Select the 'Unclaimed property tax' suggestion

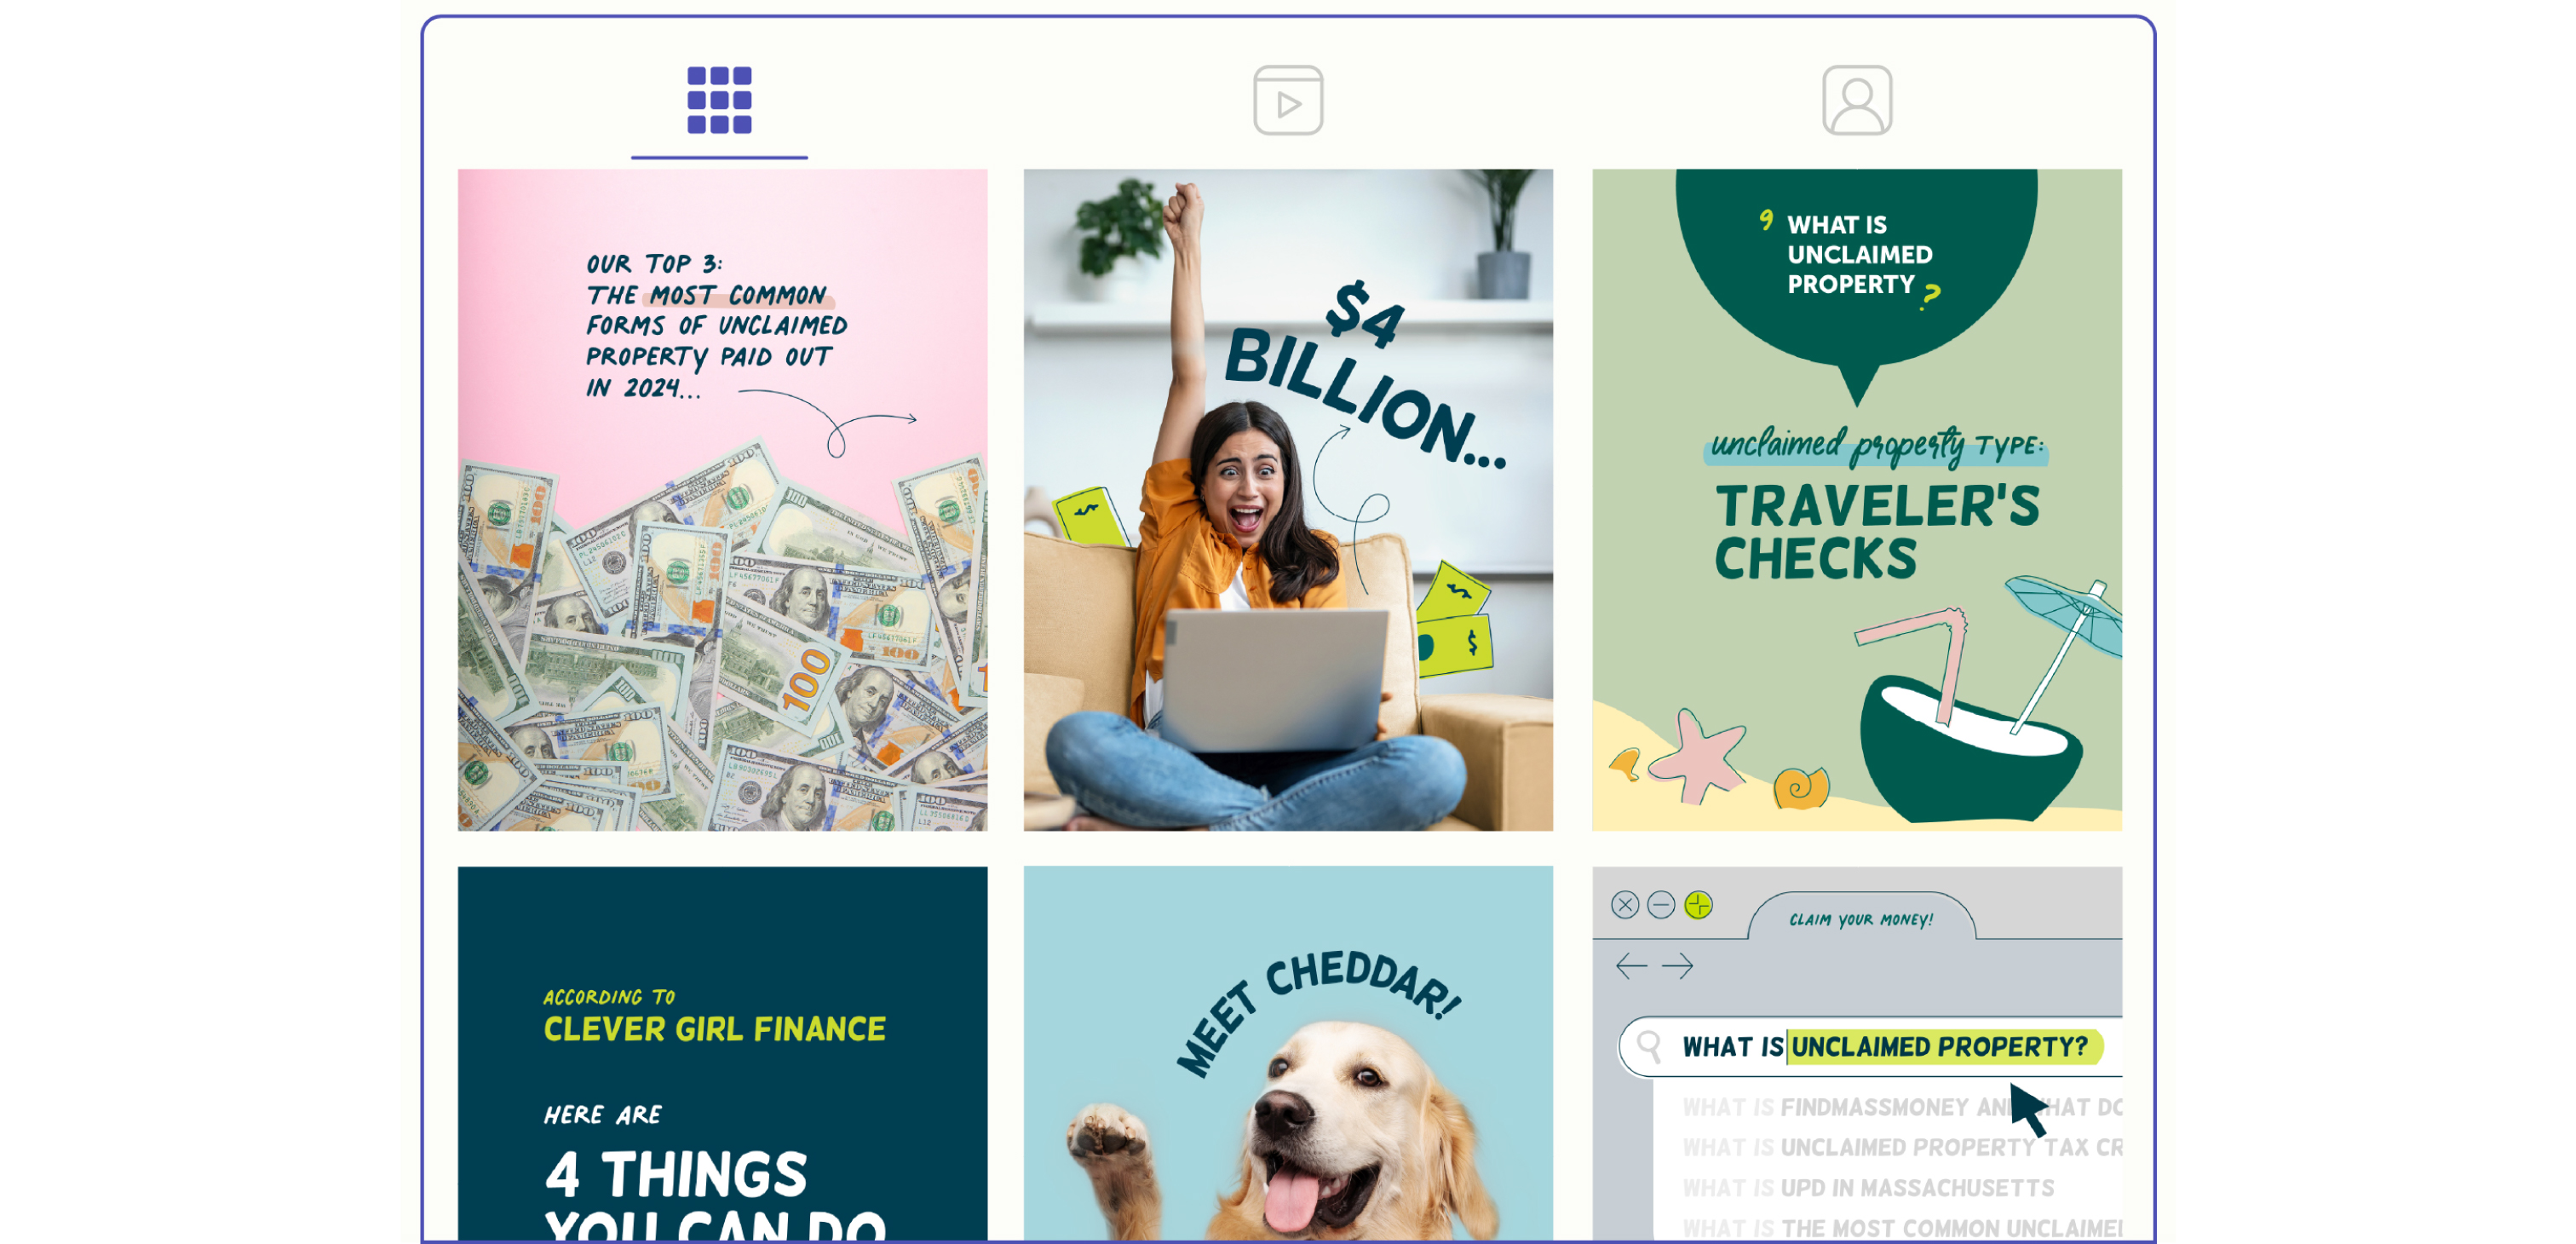tap(1902, 1147)
